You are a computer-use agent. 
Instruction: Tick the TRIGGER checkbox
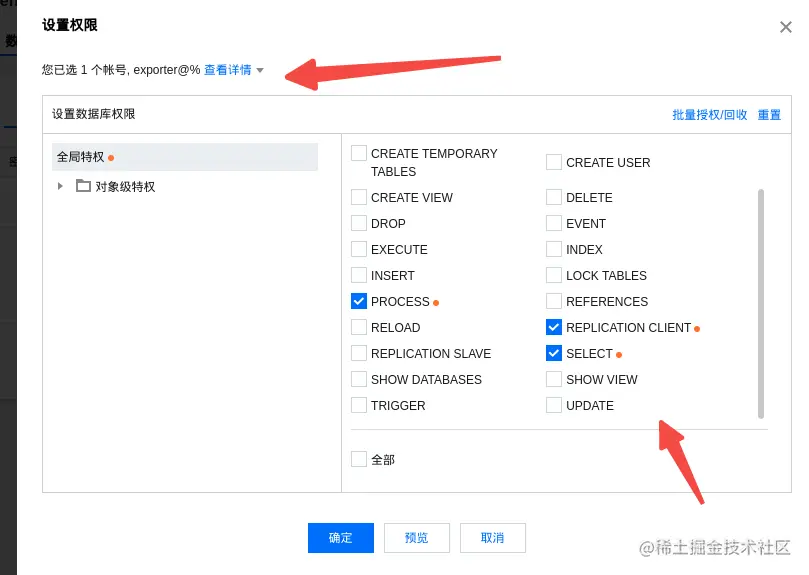point(359,405)
